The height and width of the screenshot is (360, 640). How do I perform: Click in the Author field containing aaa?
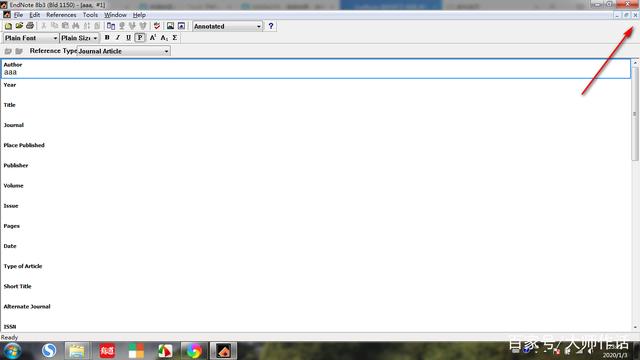click(x=316, y=69)
